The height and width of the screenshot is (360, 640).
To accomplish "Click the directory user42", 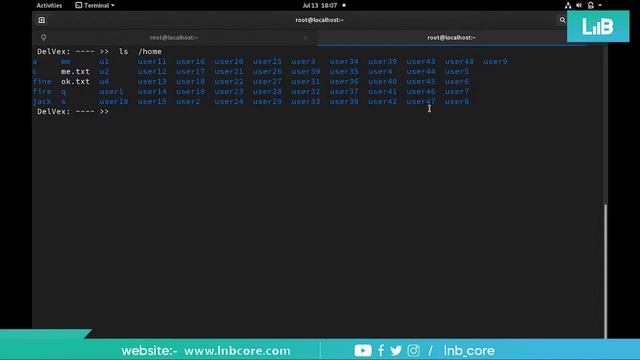I will point(382,102).
